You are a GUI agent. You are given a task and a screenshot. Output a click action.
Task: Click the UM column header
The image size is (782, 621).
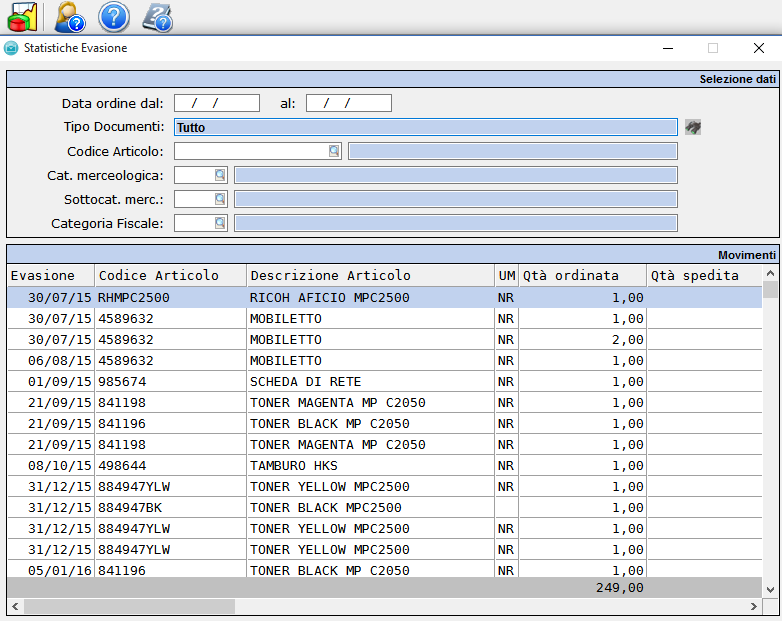coord(507,275)
